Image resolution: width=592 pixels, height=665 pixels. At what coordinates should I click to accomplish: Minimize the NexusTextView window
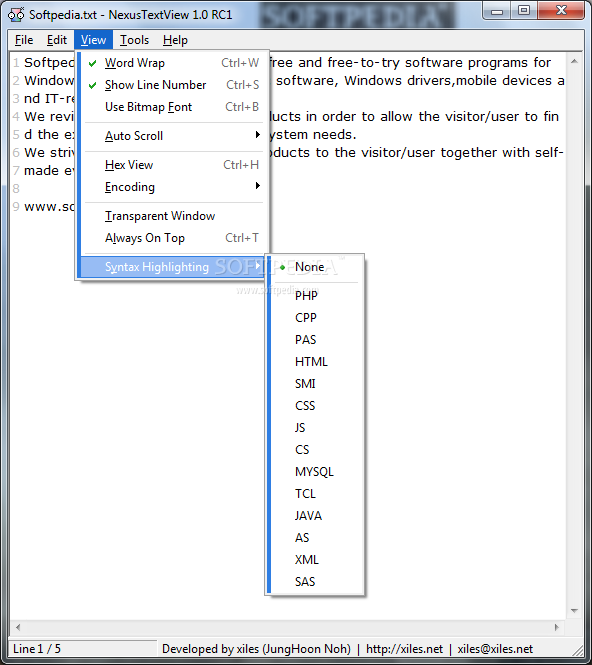pos(497,11)
